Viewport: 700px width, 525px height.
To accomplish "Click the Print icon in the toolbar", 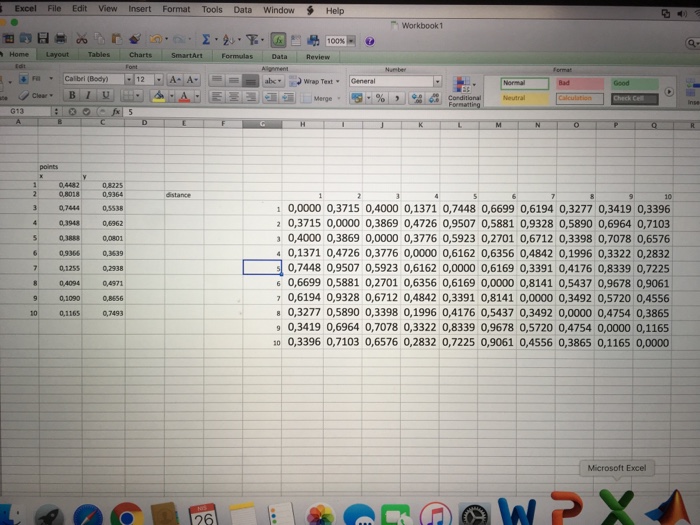I will coord(60,39).
